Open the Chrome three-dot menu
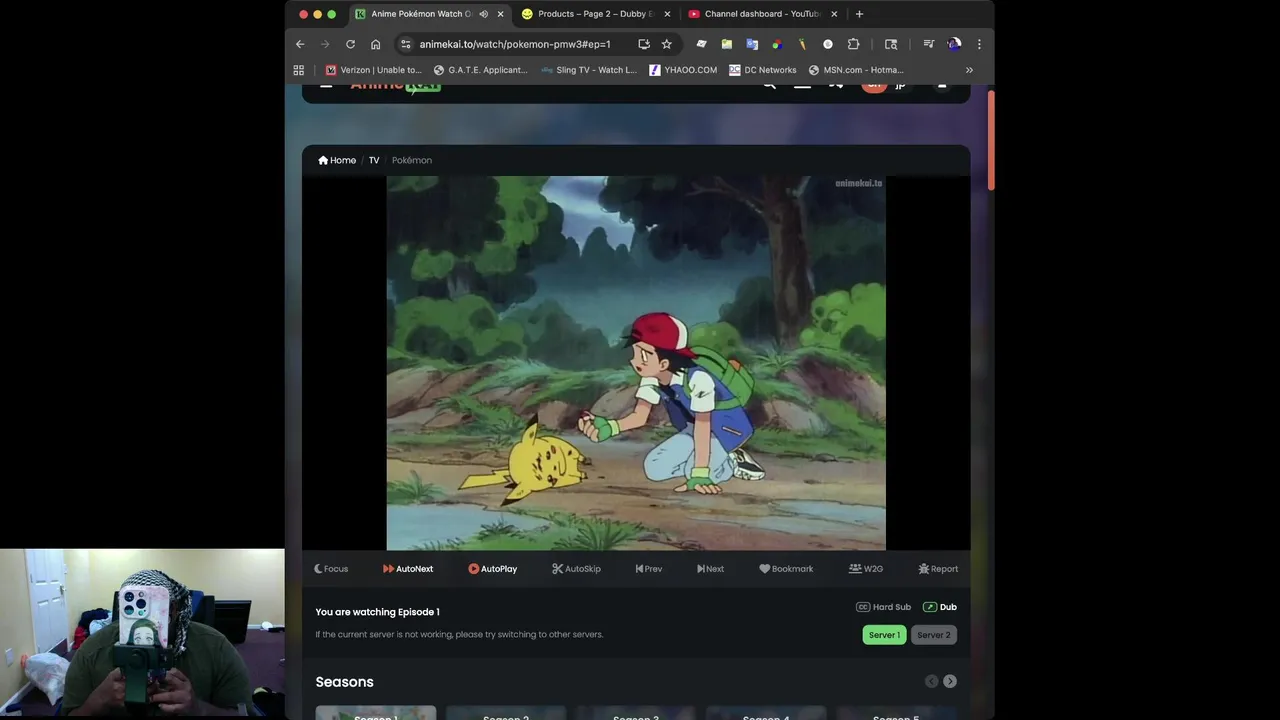 [x=979, y=44]
